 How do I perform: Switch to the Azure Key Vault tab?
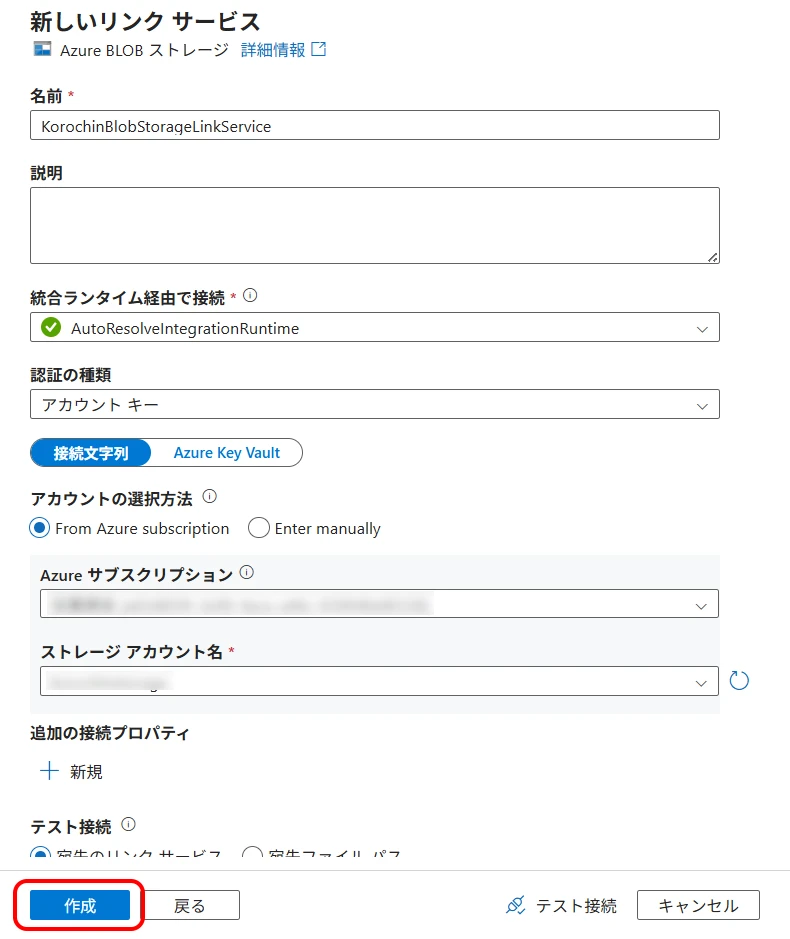226,453
